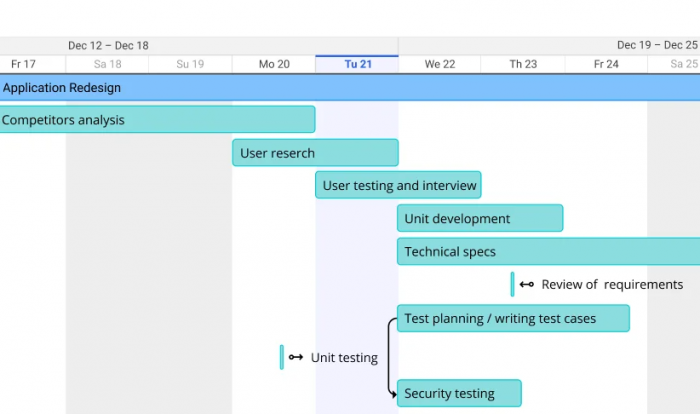
Task: Click the Security testing task bar
Action: click(x=459, y=393)
